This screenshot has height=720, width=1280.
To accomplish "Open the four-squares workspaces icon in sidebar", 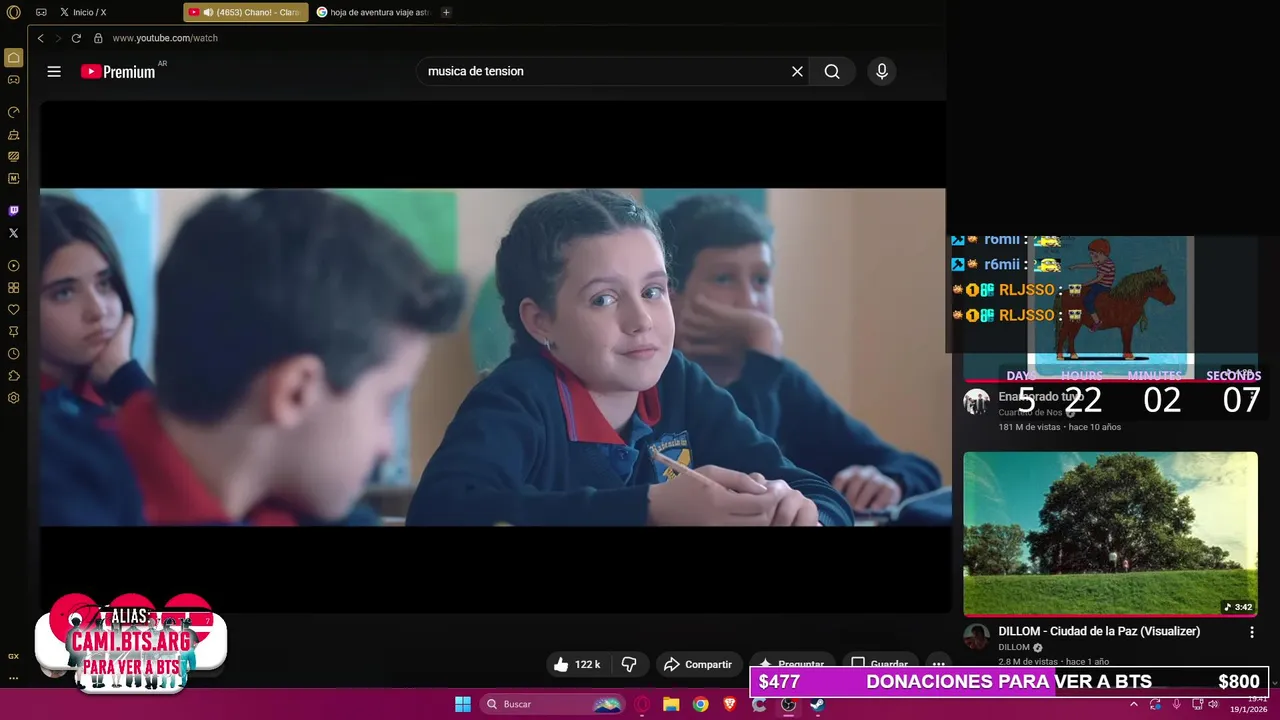I will coord(14,288).
